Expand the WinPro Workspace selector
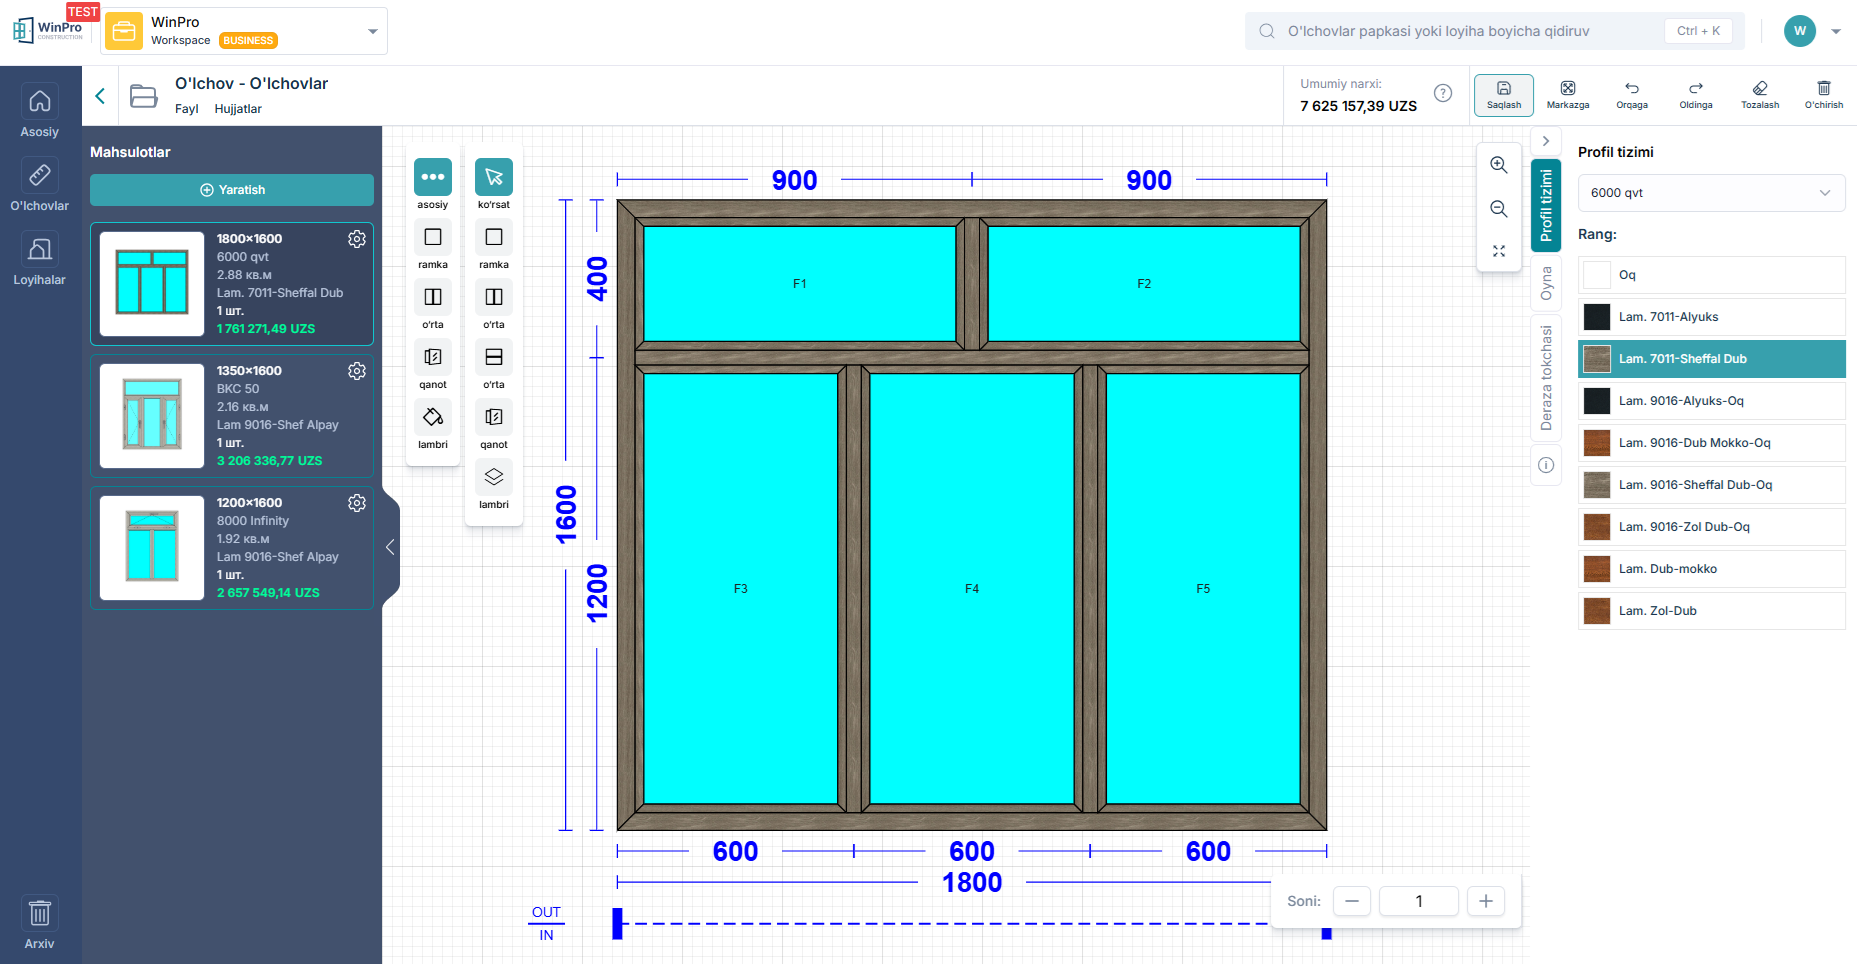 372,31
